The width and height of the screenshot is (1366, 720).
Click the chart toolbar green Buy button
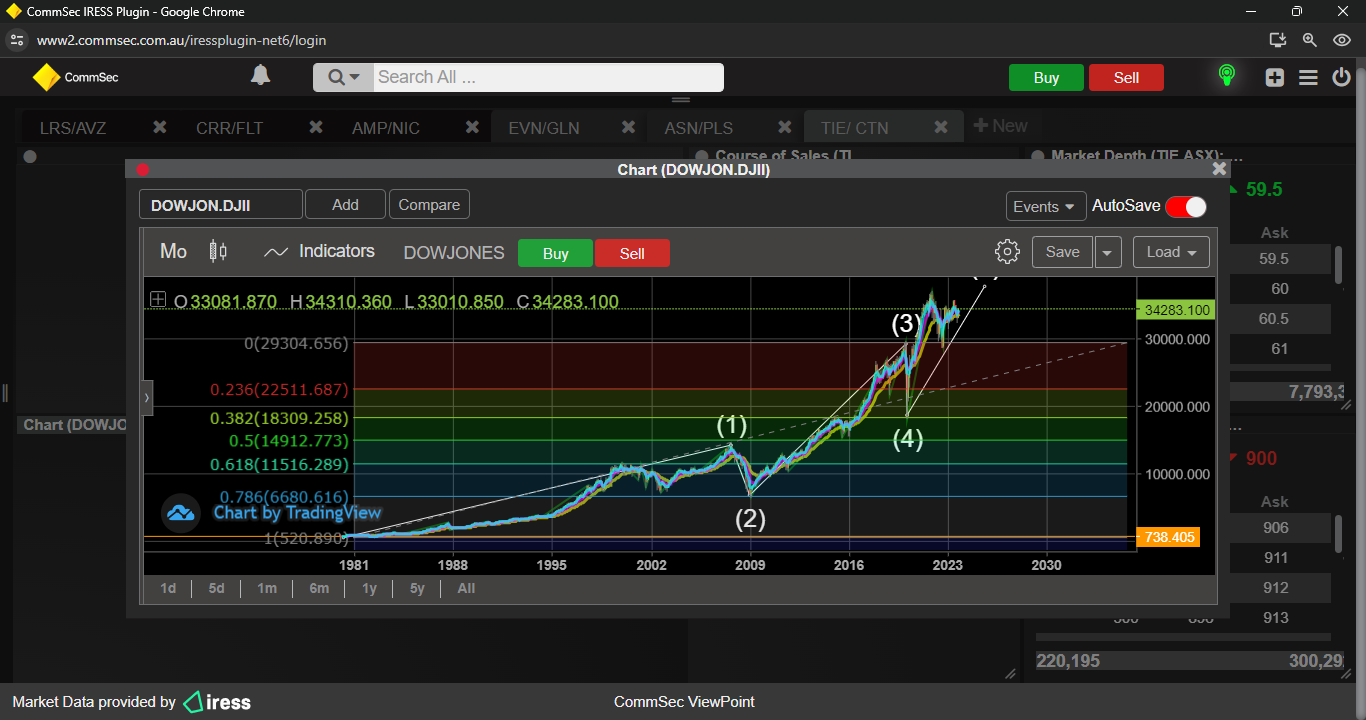[555, 253]
